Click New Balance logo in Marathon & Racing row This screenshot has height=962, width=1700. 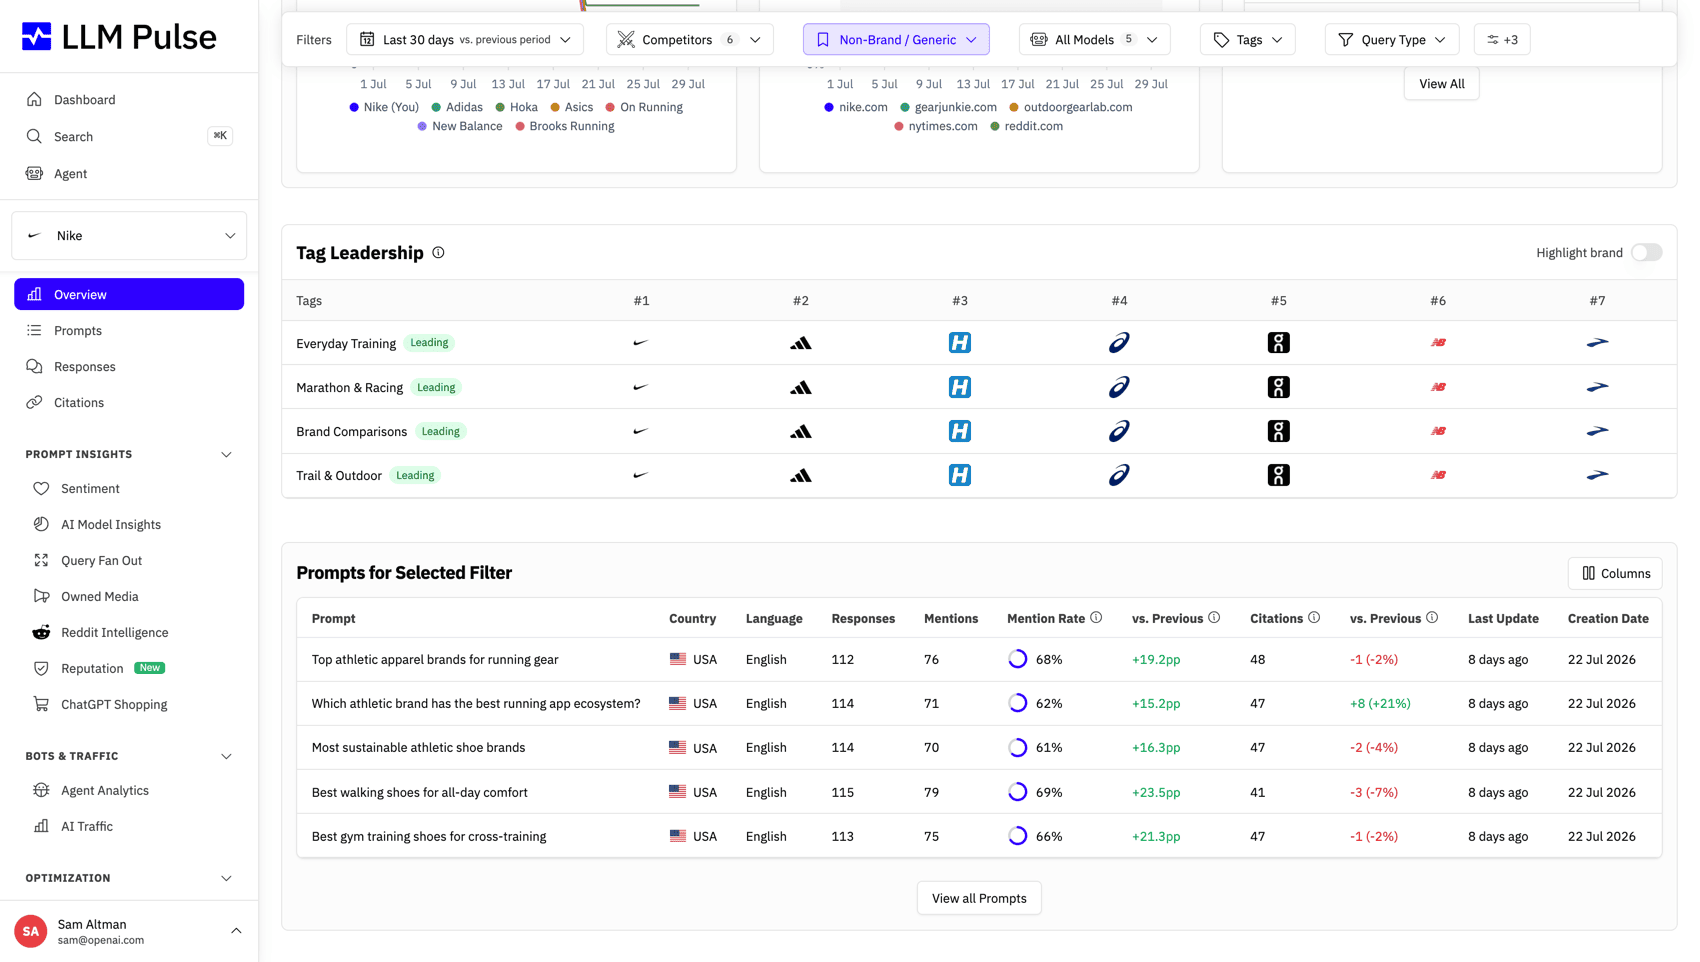tap(1438, 387)
